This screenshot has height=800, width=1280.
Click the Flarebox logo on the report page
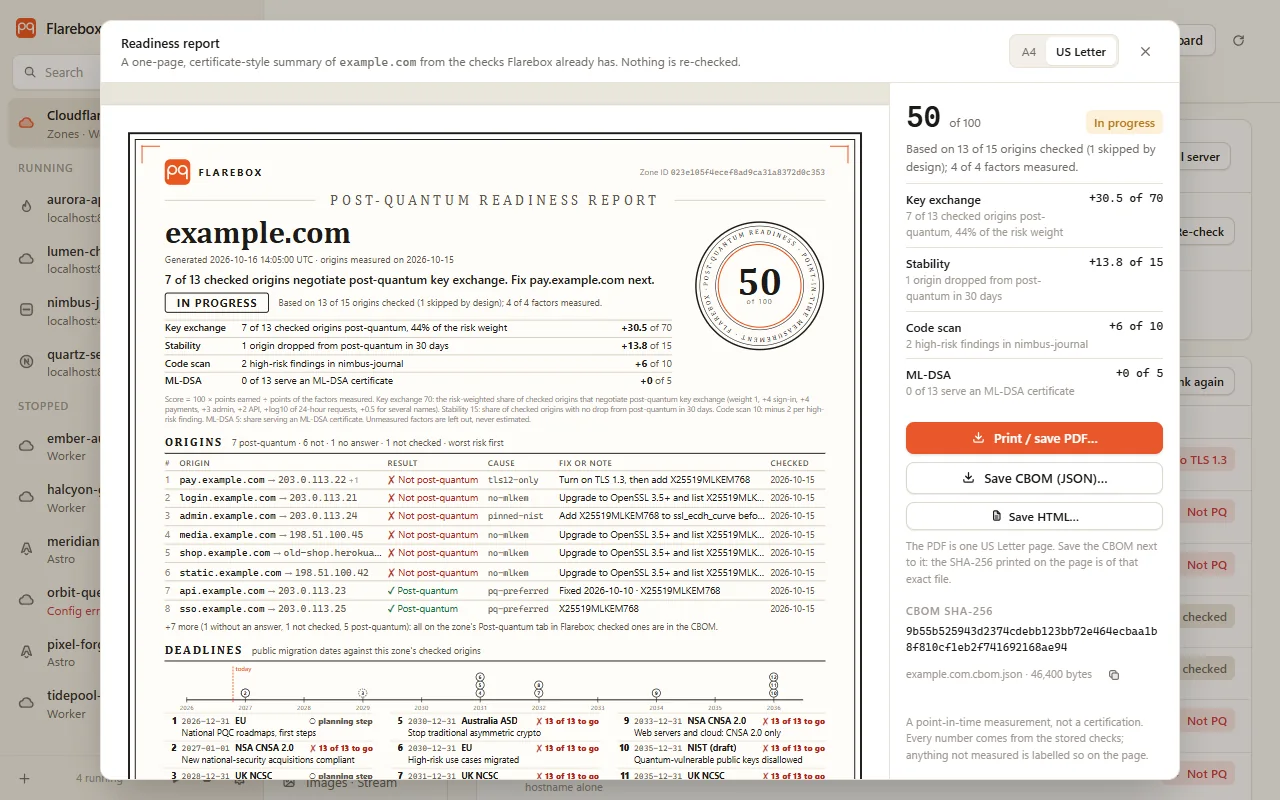(177, 172)
